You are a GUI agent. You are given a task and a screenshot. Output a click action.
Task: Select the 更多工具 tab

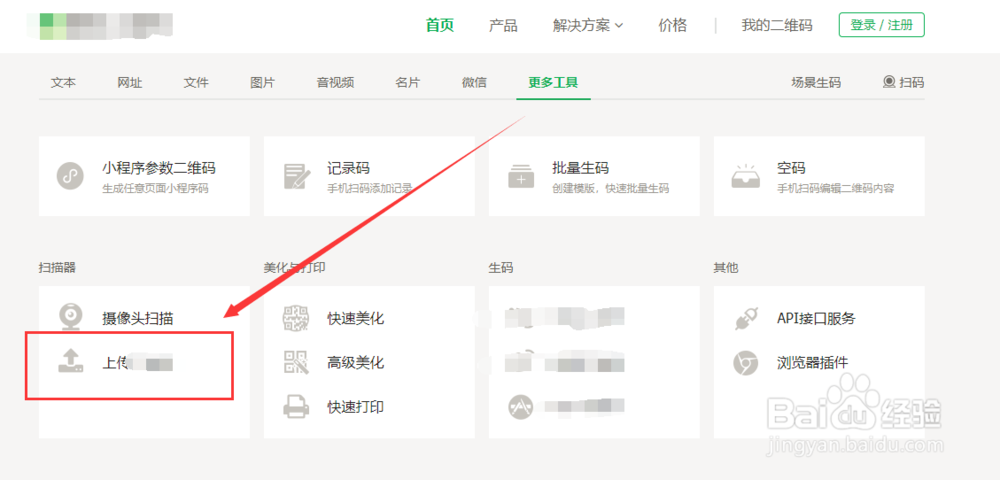point(553,82)
